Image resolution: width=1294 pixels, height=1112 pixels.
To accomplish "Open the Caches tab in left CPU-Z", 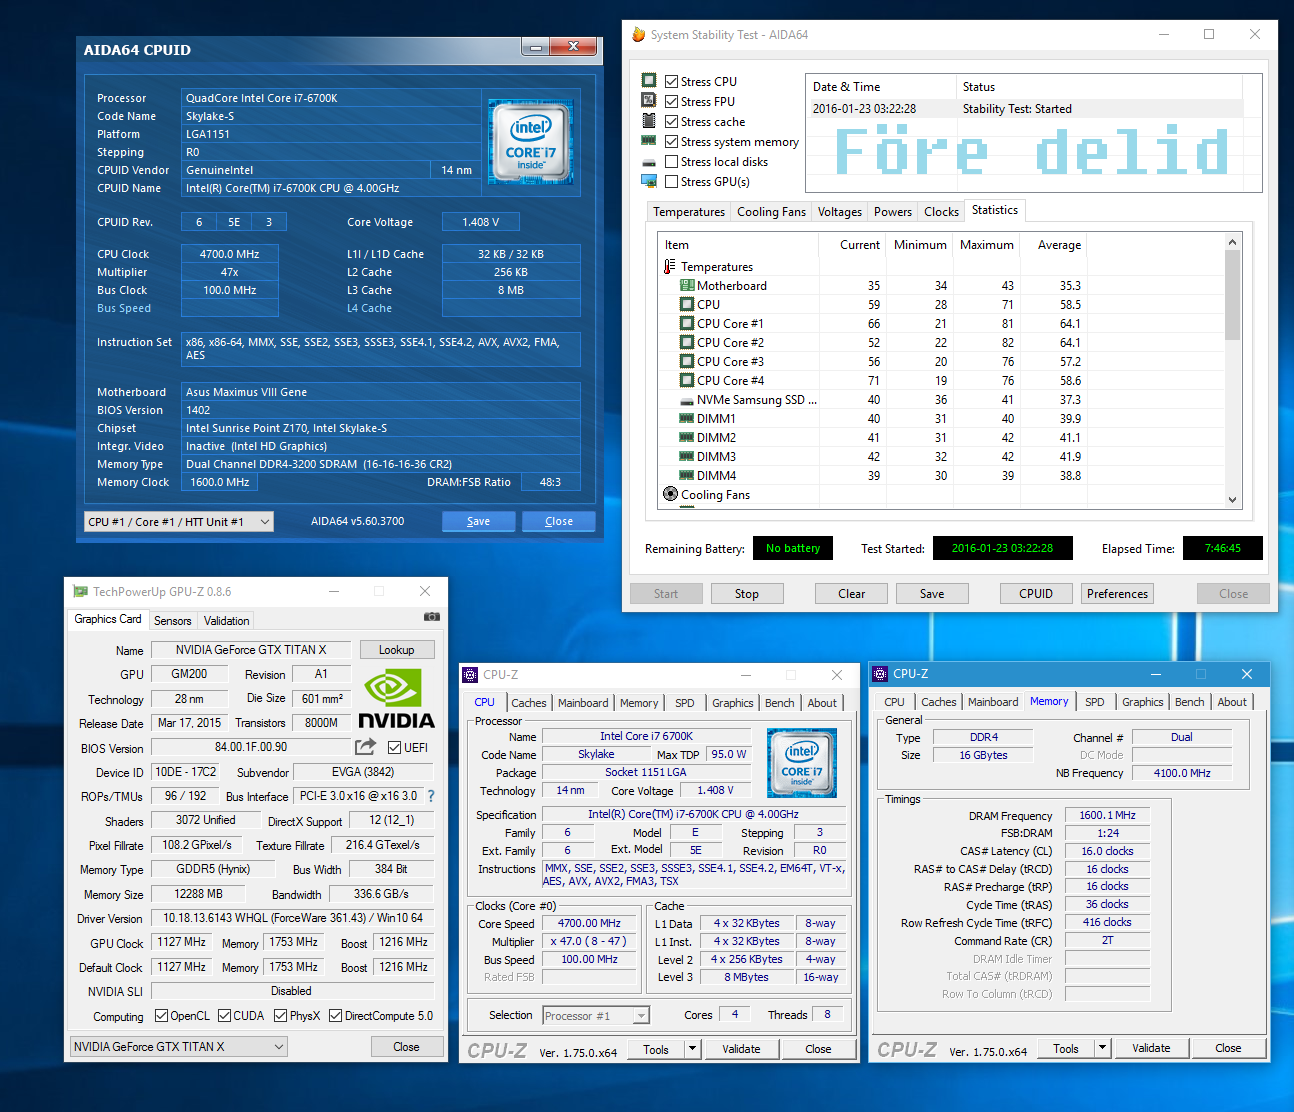I will tap(529, 703).
